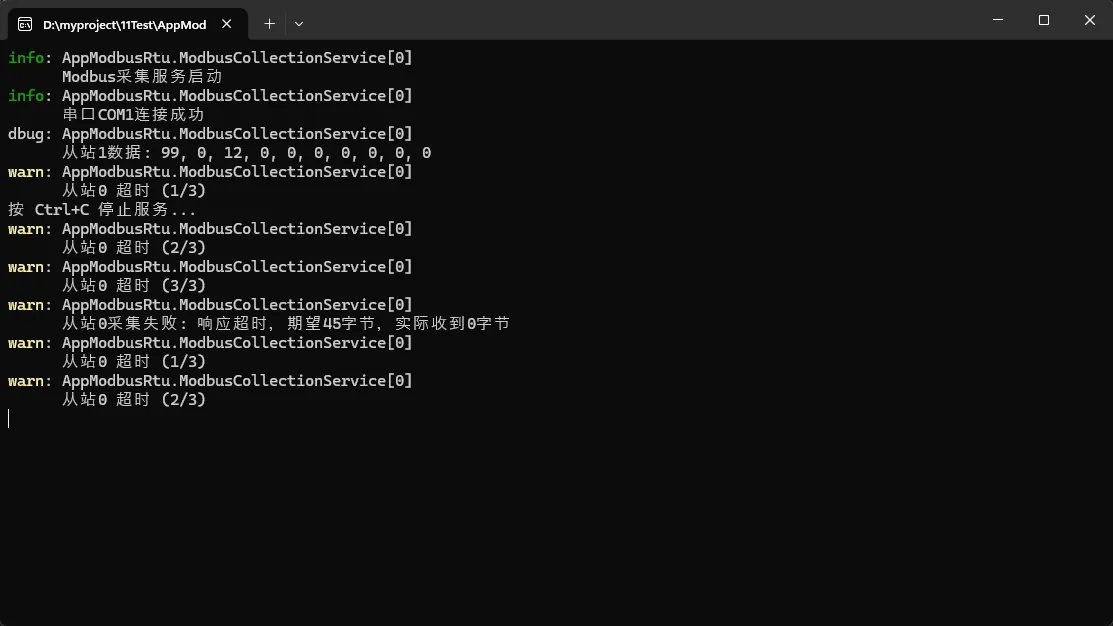
Task: Maximize the terminal window
Action: coord(1044,20)
